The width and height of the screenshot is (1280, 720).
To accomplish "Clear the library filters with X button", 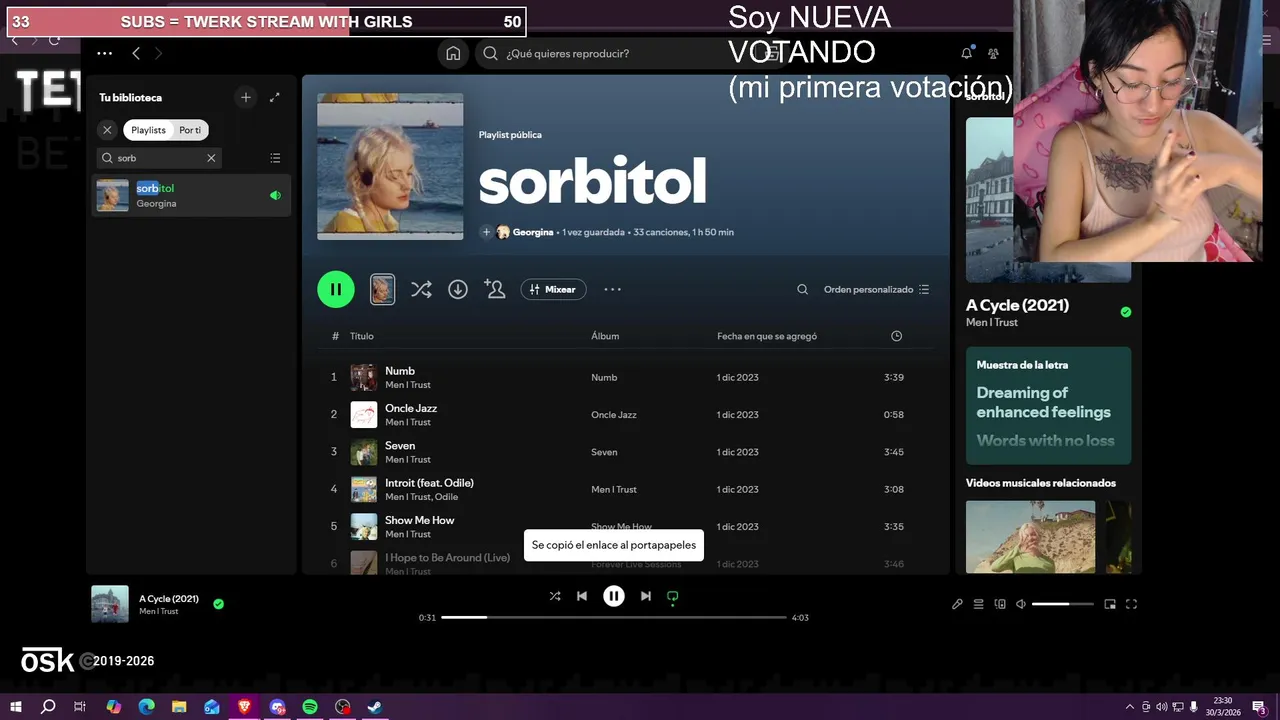I will coord(108,130).
